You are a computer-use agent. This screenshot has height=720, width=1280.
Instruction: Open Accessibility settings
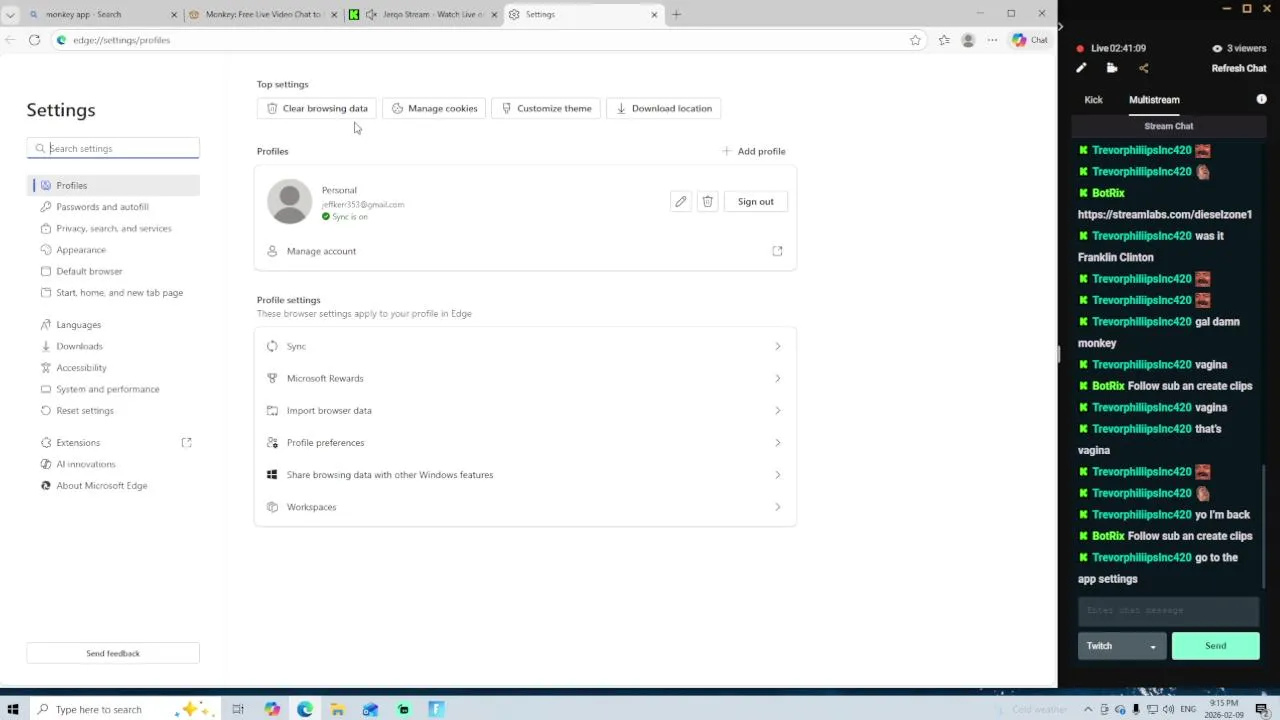point(113,368)
